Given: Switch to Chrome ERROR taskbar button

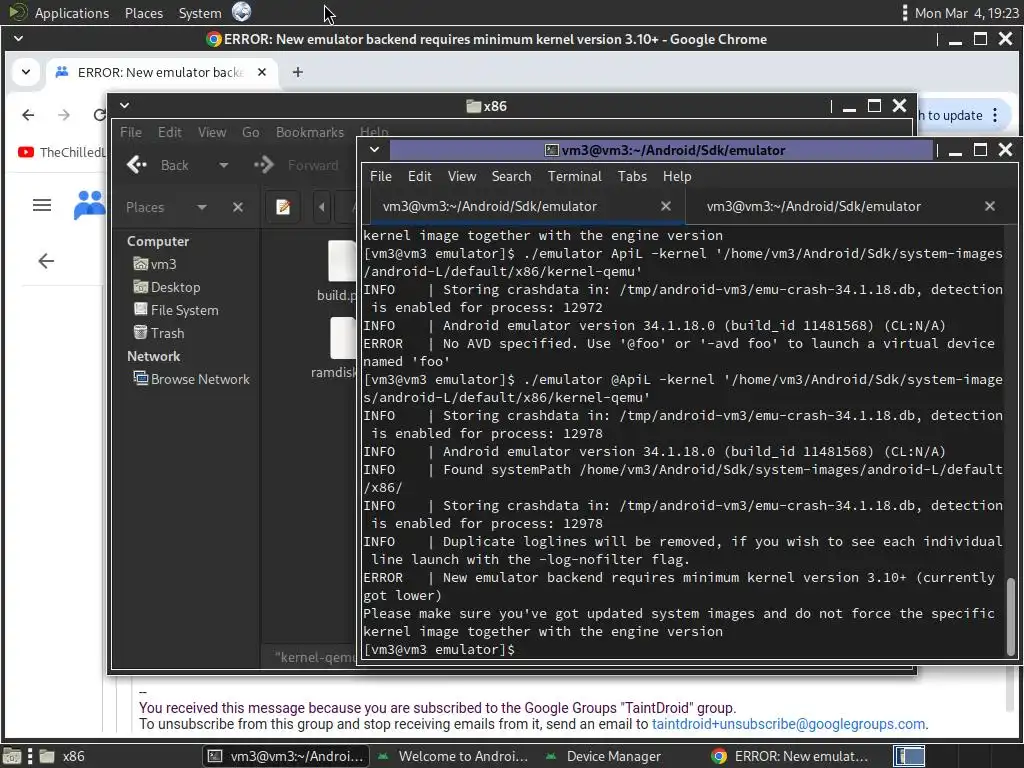Looking at the screenshot, I should tap(792, 756).
